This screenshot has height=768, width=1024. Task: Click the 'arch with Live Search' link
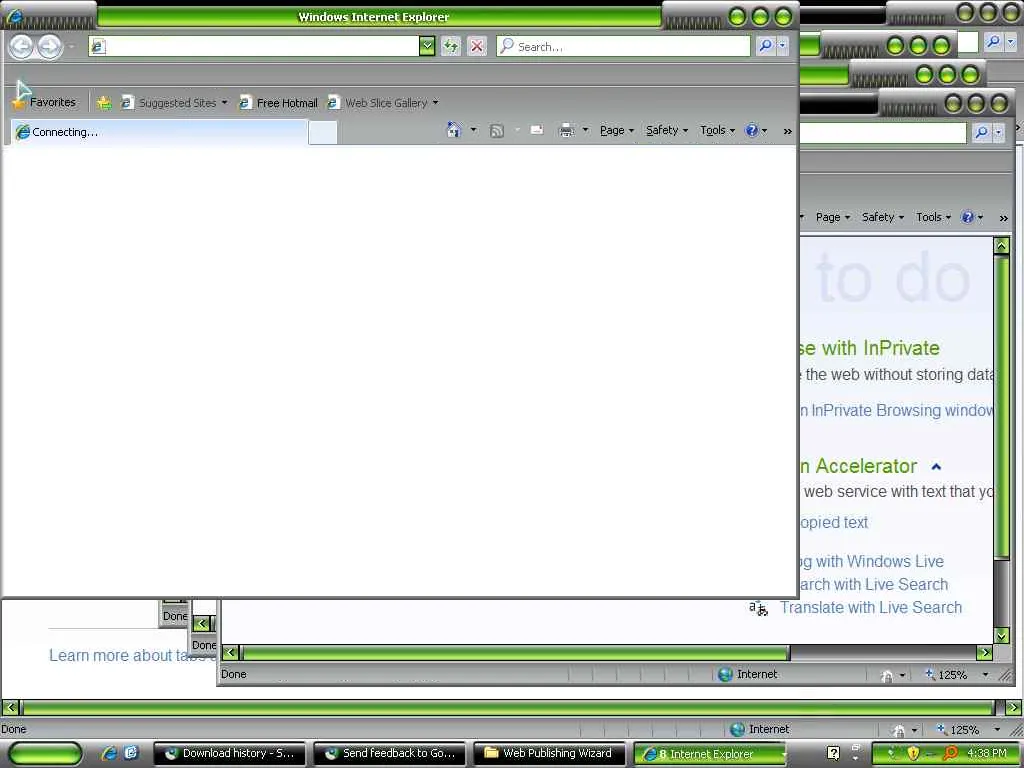pyautogui.click(x=874, y=584)
